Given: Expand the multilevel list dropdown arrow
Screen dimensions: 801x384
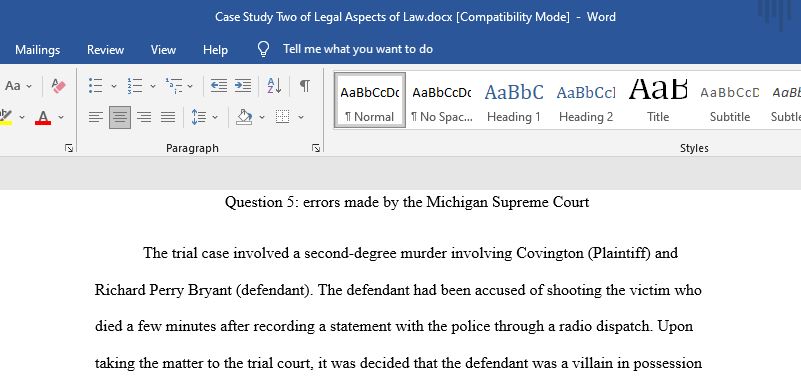Looking at the screenshot, I should point(190,86).
